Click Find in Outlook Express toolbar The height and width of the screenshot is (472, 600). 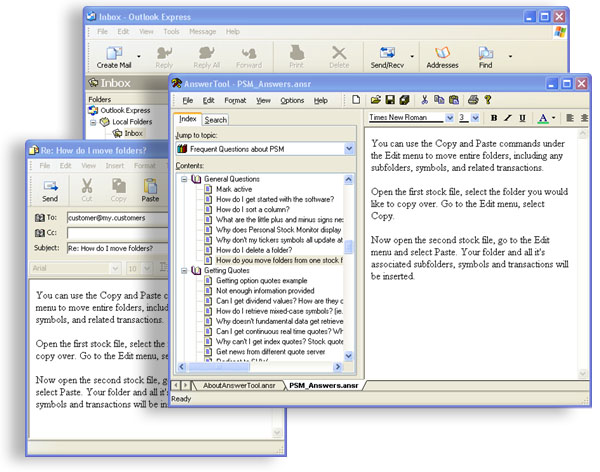(485, 57)
